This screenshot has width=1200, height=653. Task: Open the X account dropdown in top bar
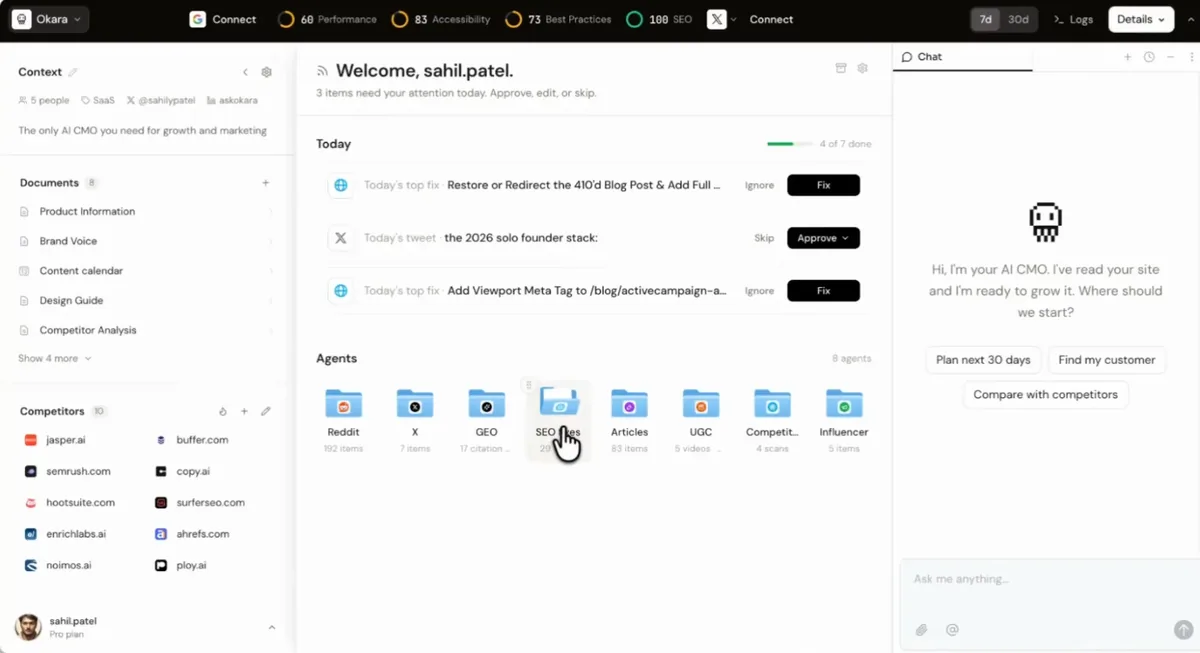(x=722, y=19)
